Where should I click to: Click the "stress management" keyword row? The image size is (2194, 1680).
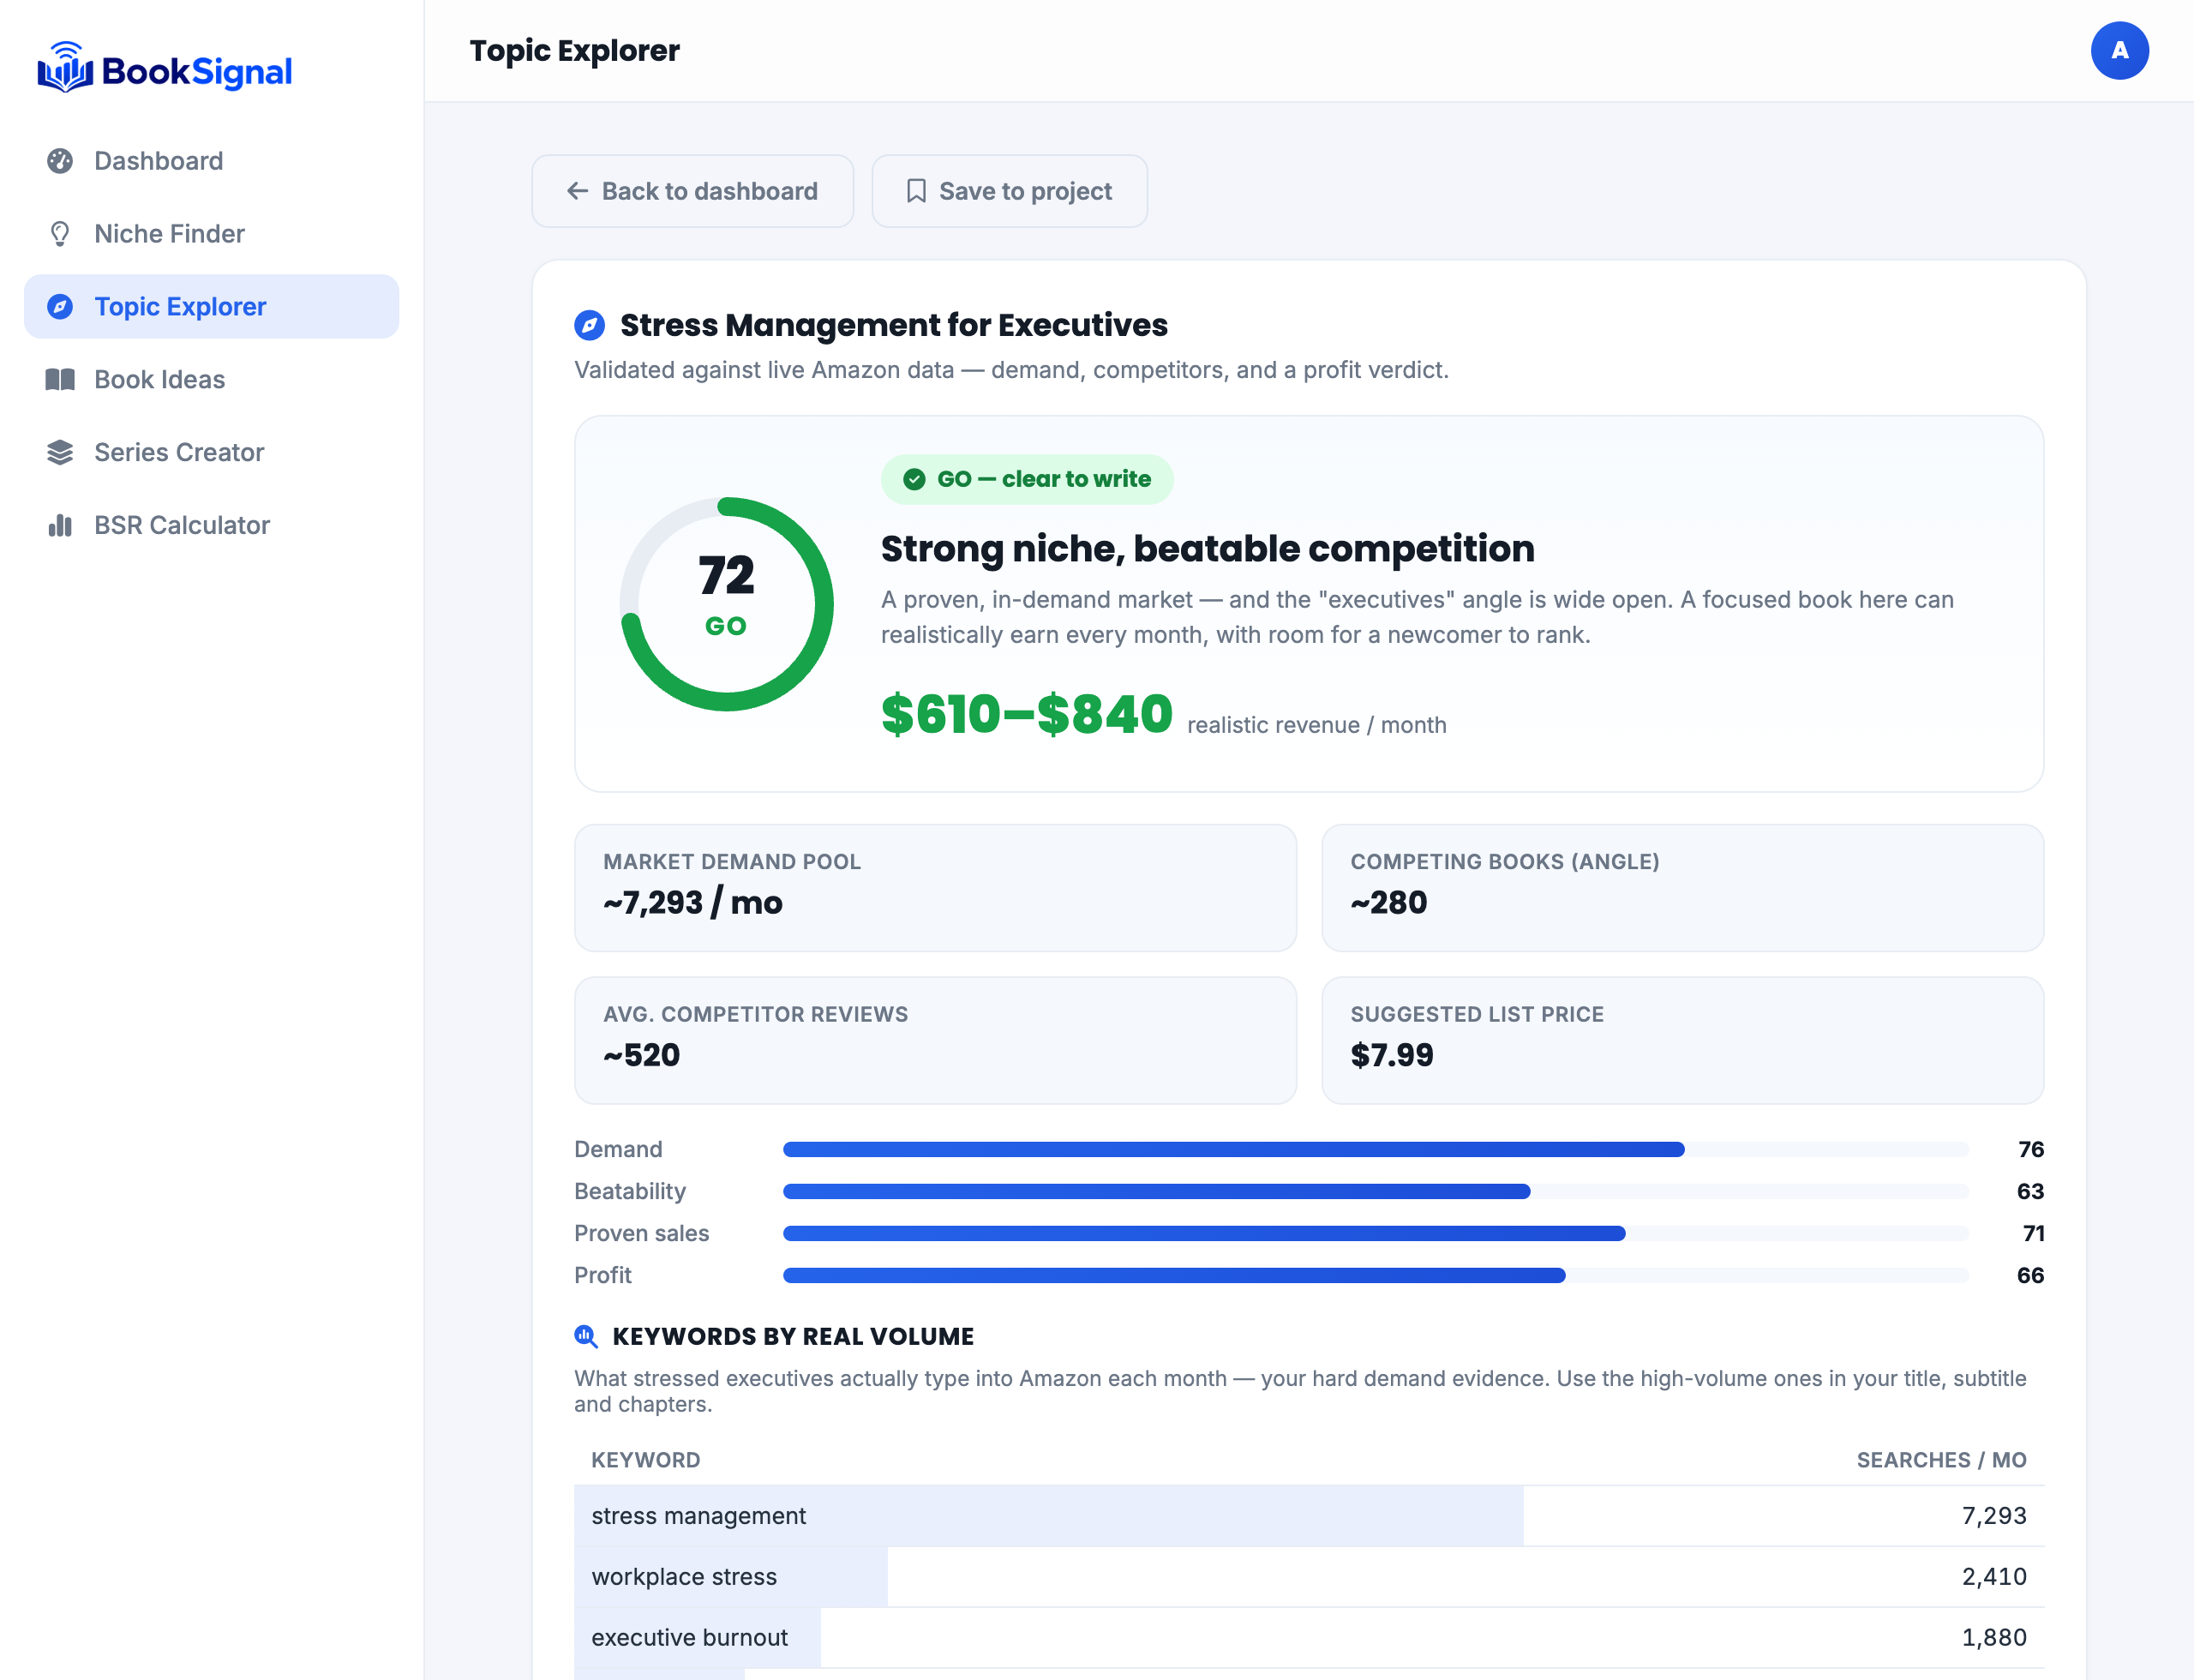click(1308, 1516)
